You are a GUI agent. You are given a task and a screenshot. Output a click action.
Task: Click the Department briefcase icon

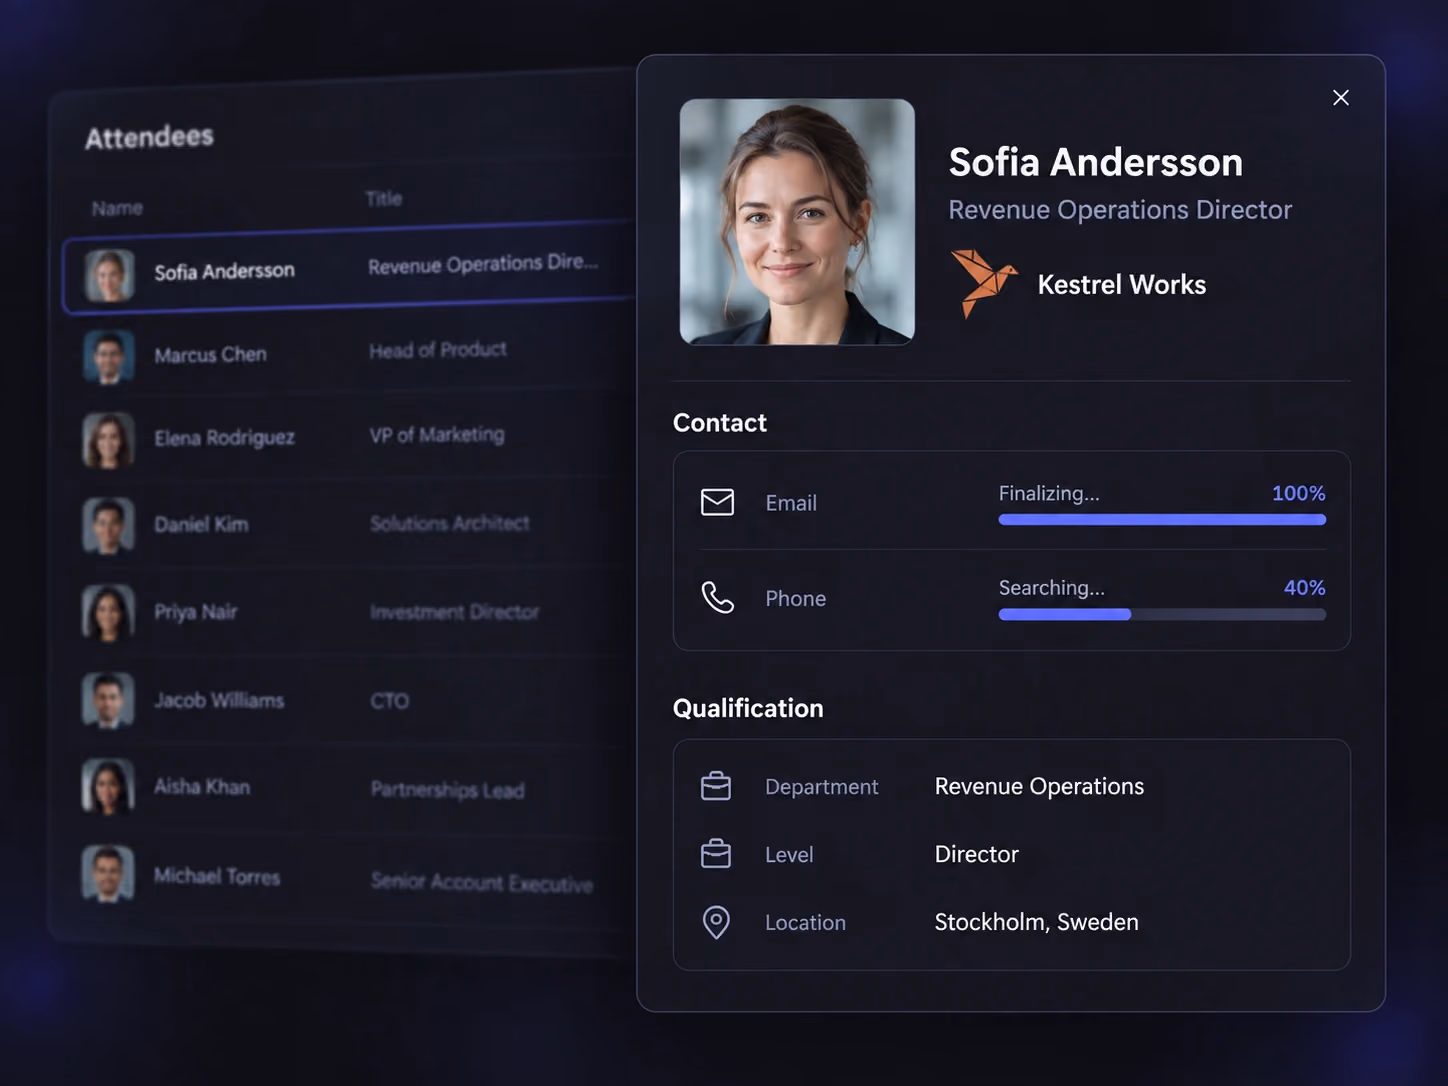pos(716,786)
